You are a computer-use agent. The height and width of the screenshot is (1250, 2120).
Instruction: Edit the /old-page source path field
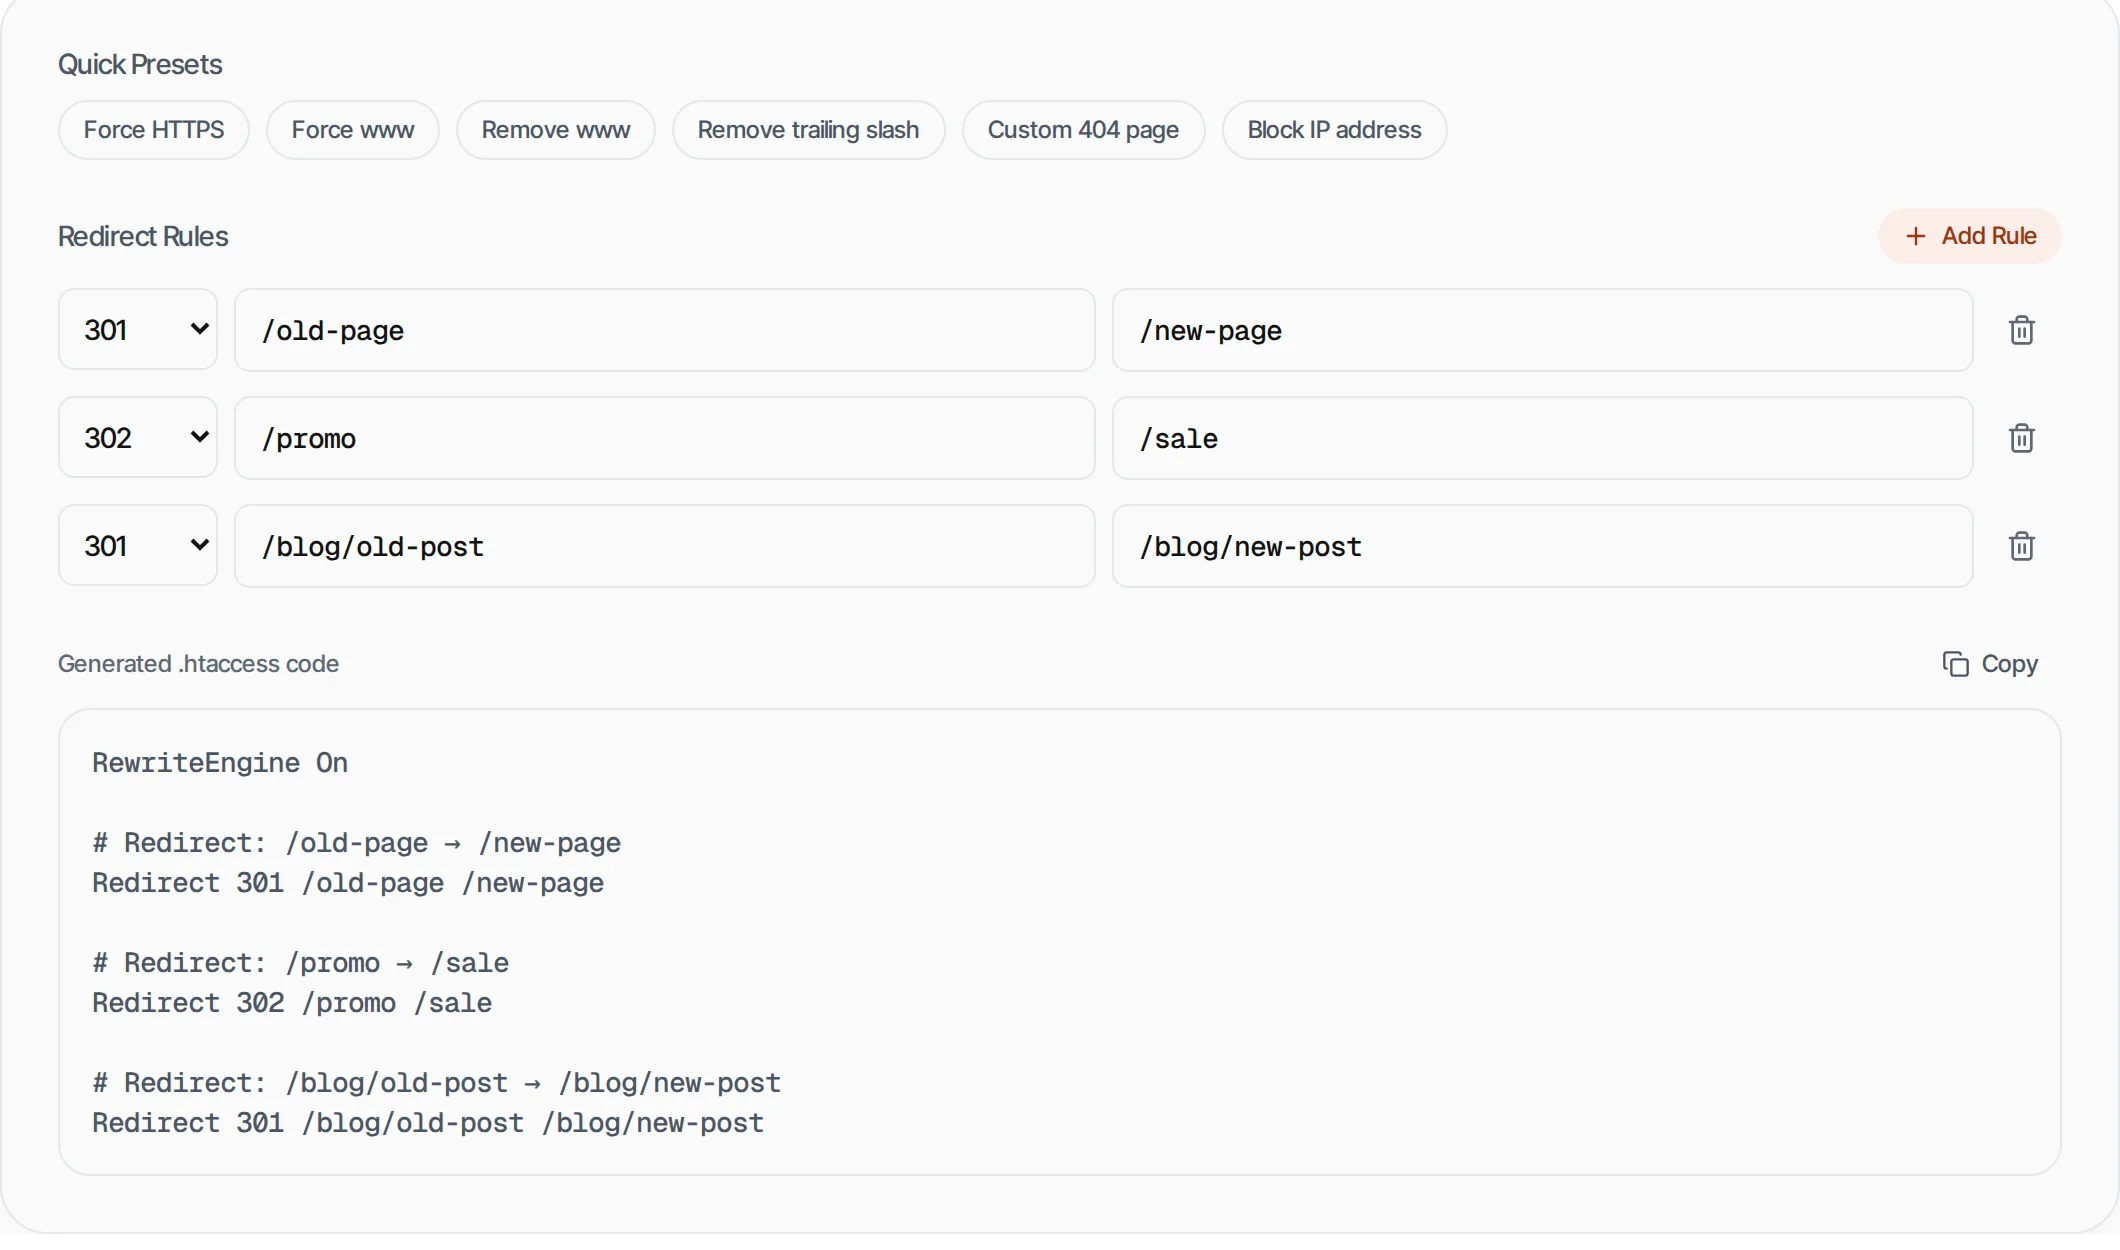pos(665,330)
